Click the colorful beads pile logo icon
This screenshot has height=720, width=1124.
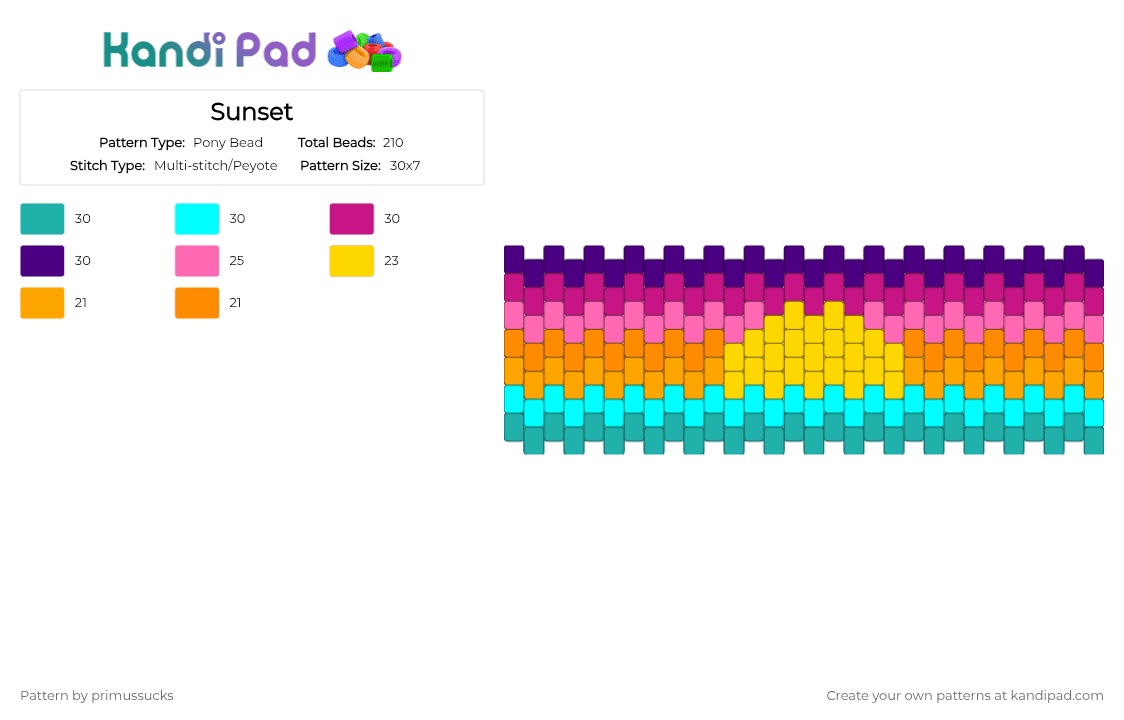click(364, 51)
